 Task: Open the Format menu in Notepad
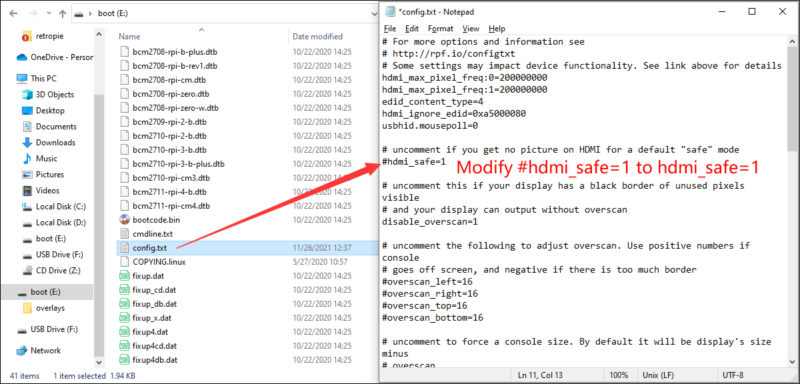click(440, 29)
